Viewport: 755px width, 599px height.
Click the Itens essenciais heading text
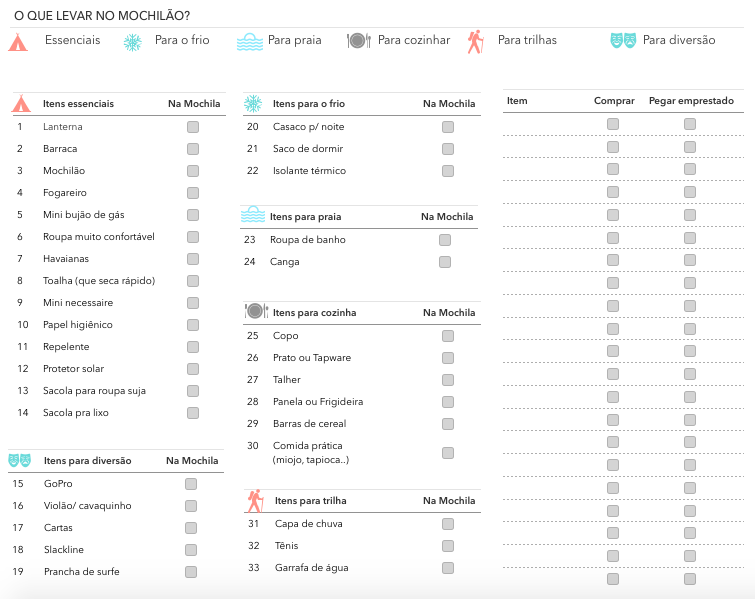[x=78, y=104]
